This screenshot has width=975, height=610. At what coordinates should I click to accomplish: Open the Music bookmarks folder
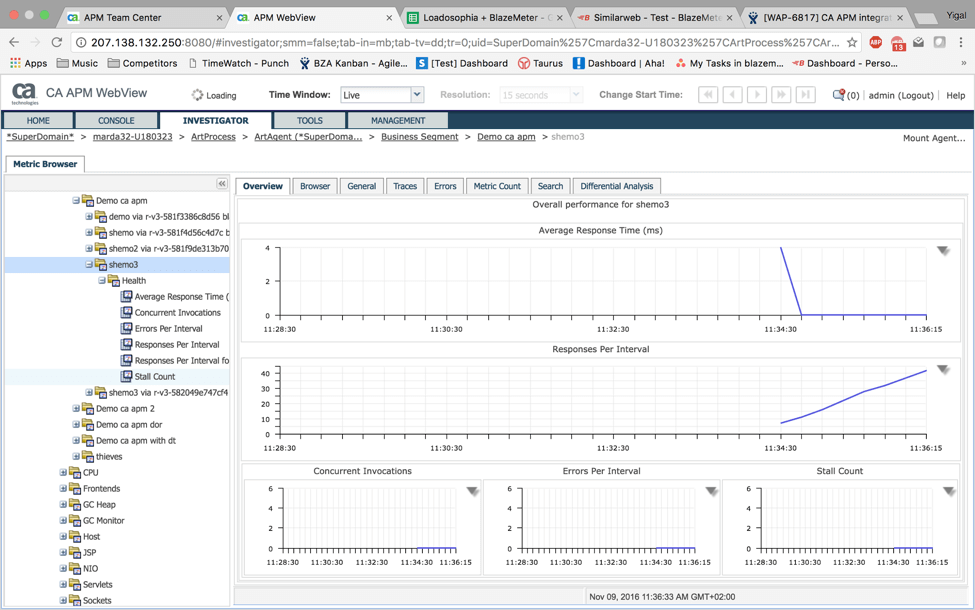[77, 63]
